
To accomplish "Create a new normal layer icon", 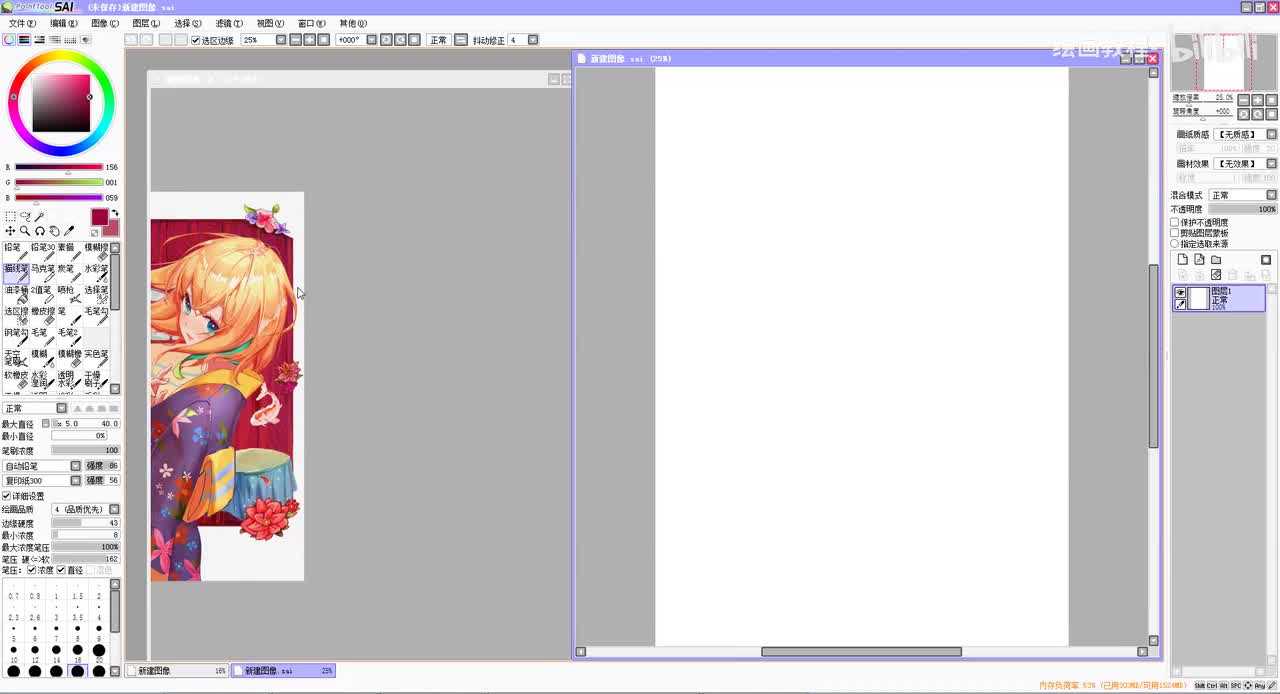I will (x=1182, y=260).
